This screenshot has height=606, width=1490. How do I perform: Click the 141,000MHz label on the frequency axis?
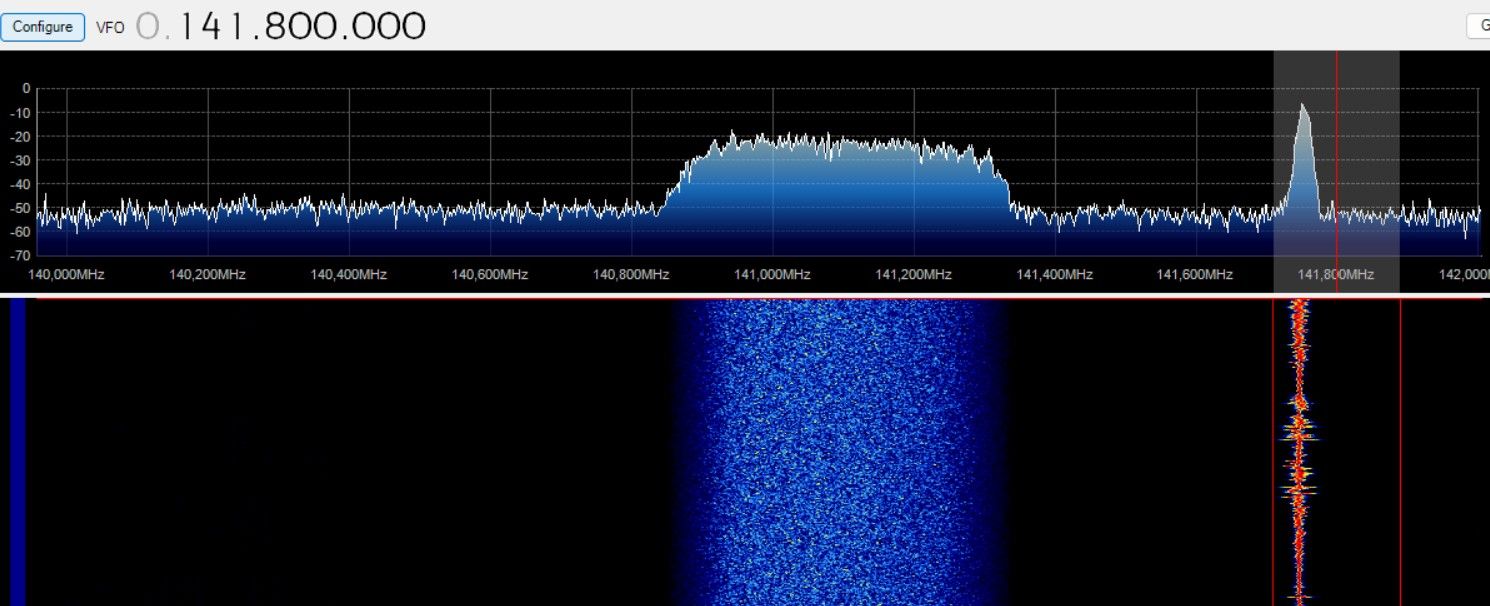772,275
